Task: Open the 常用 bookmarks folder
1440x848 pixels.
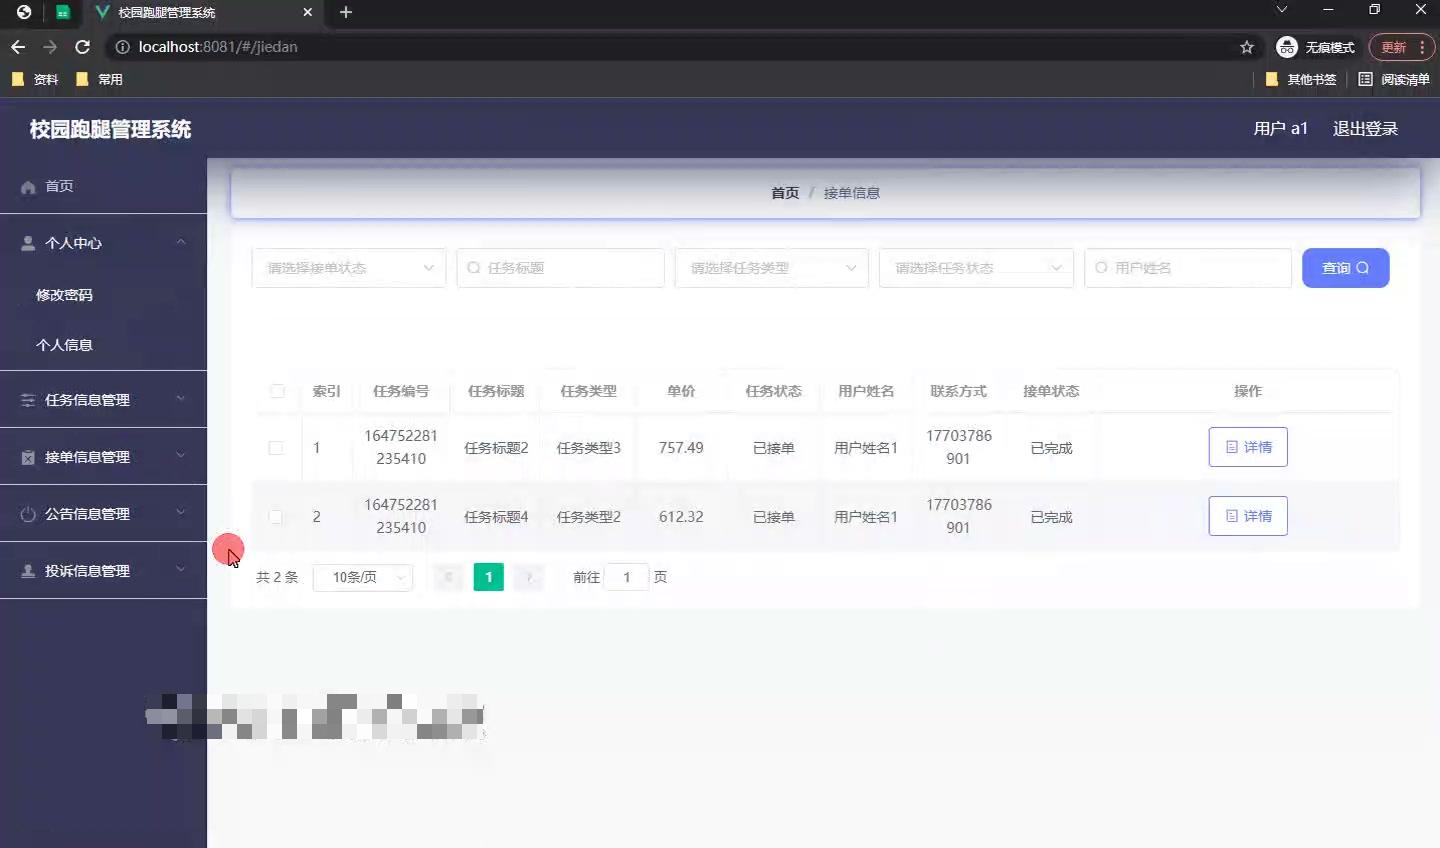Action: pyautogui.click(x=99, y=79)
